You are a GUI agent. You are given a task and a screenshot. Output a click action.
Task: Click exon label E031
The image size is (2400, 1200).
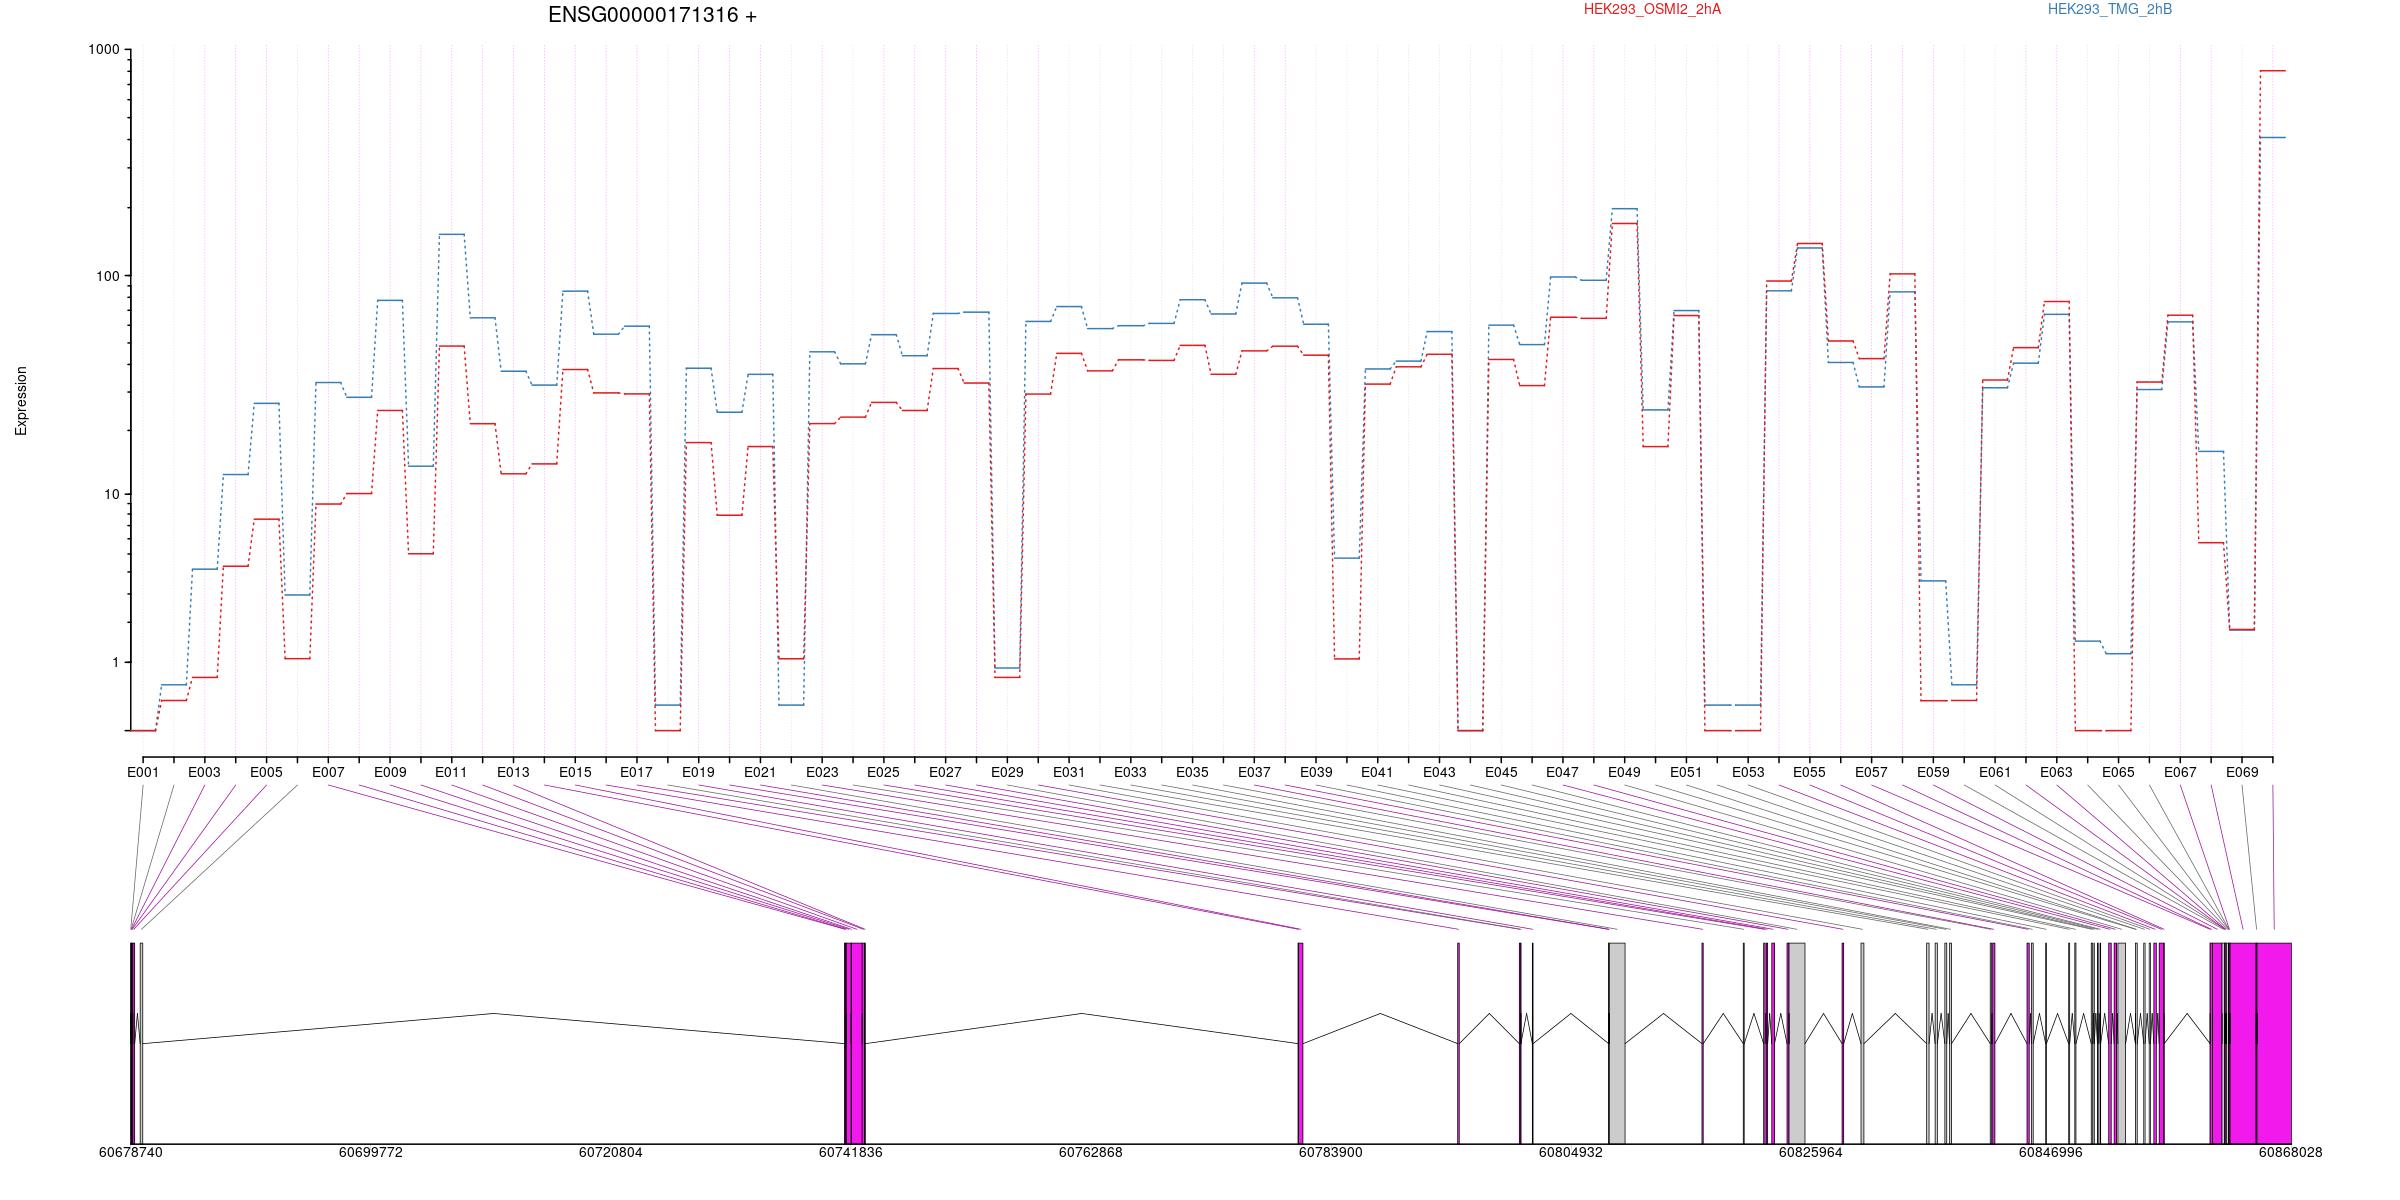click(x=1069, y=772)
